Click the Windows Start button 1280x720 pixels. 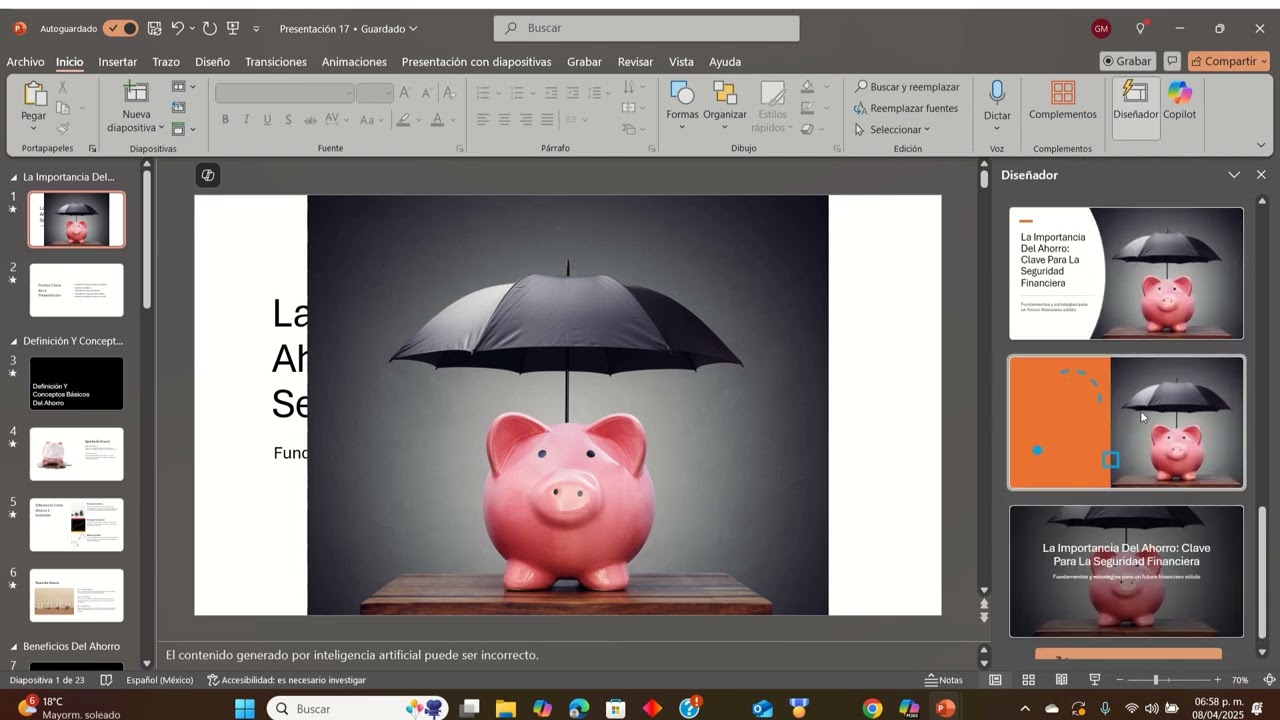pos(245,708)
